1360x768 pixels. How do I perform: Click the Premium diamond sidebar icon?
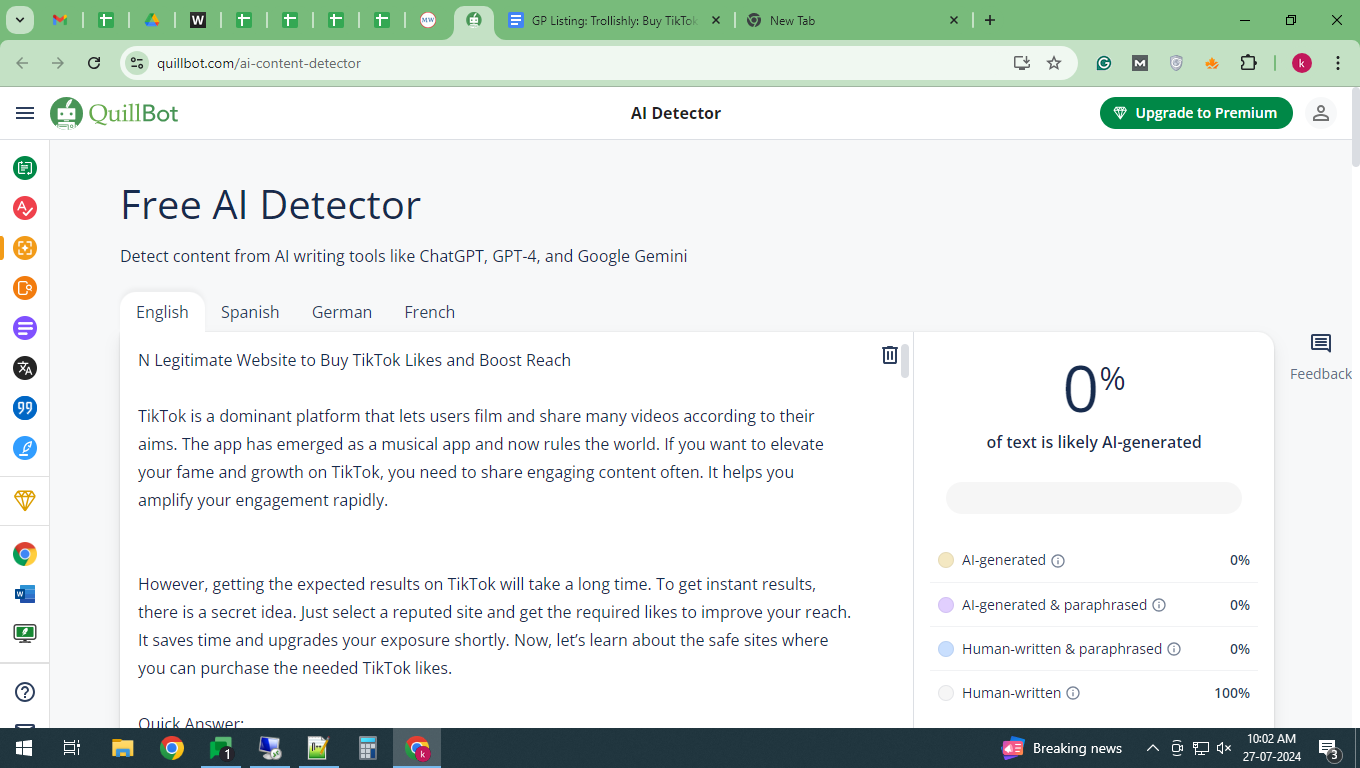pyautogui.click(x=25, y=499)
